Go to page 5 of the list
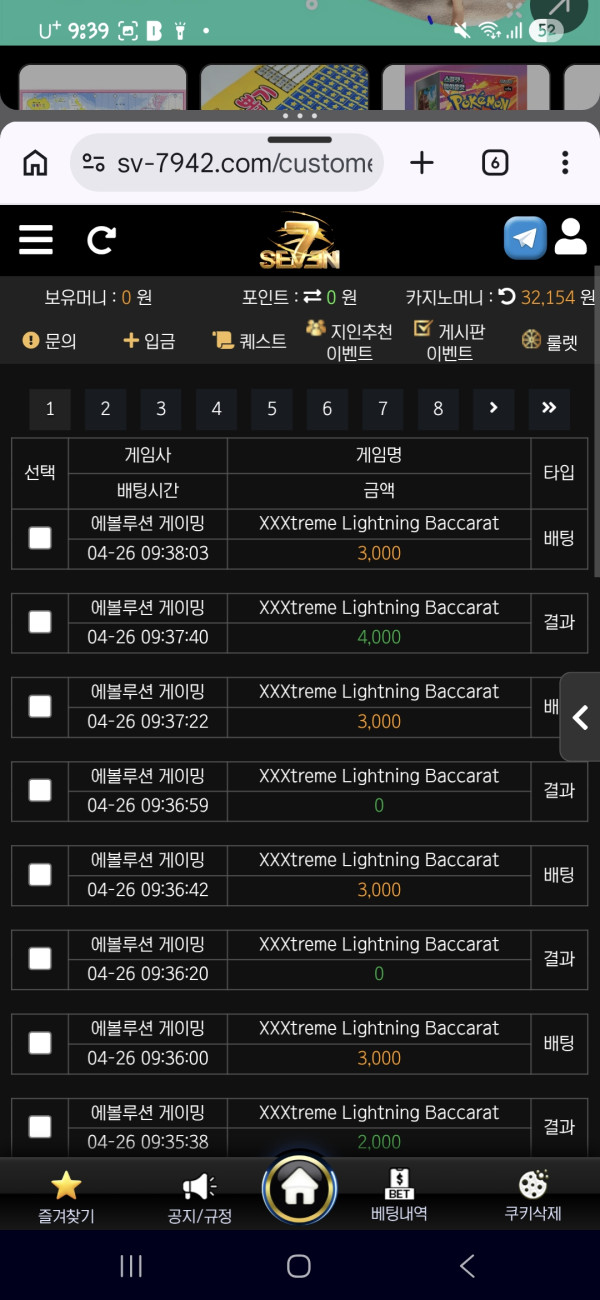The height and width of the screenshot is (1300, 600). click(x=272, y=409)
